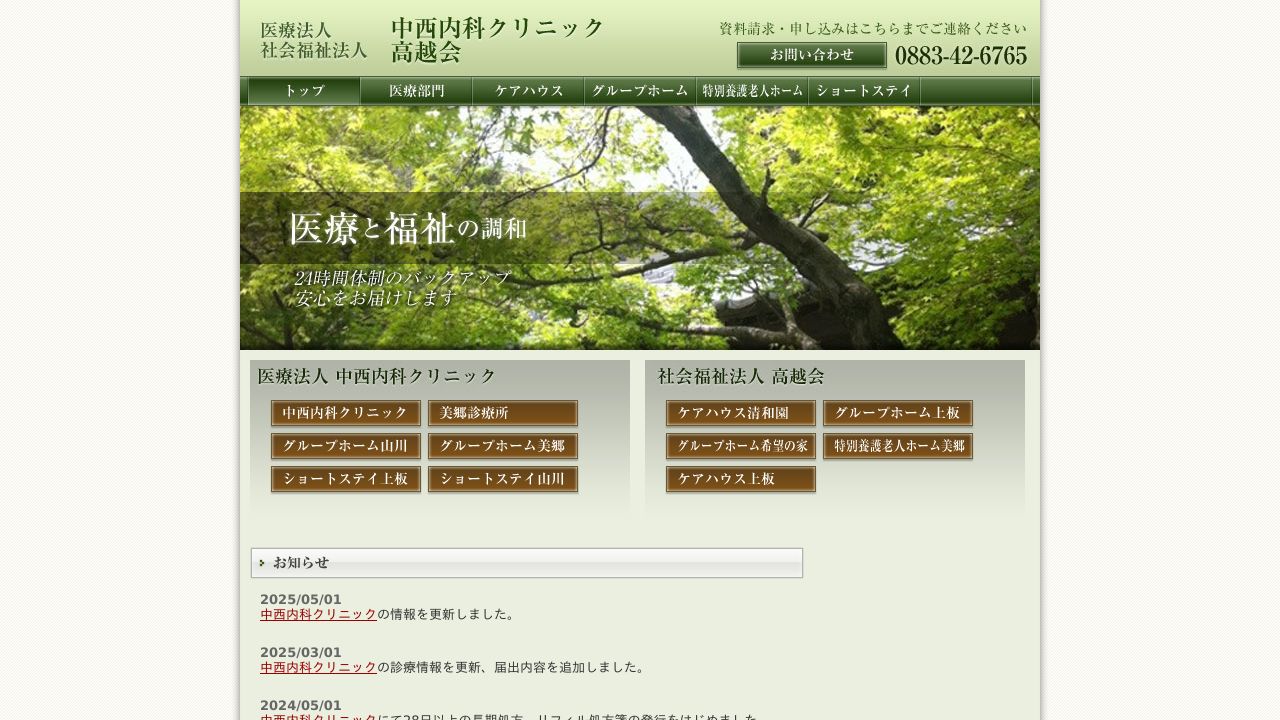
Task: Click the 中西内科クリニック button
Action: [x=345, y=413]
